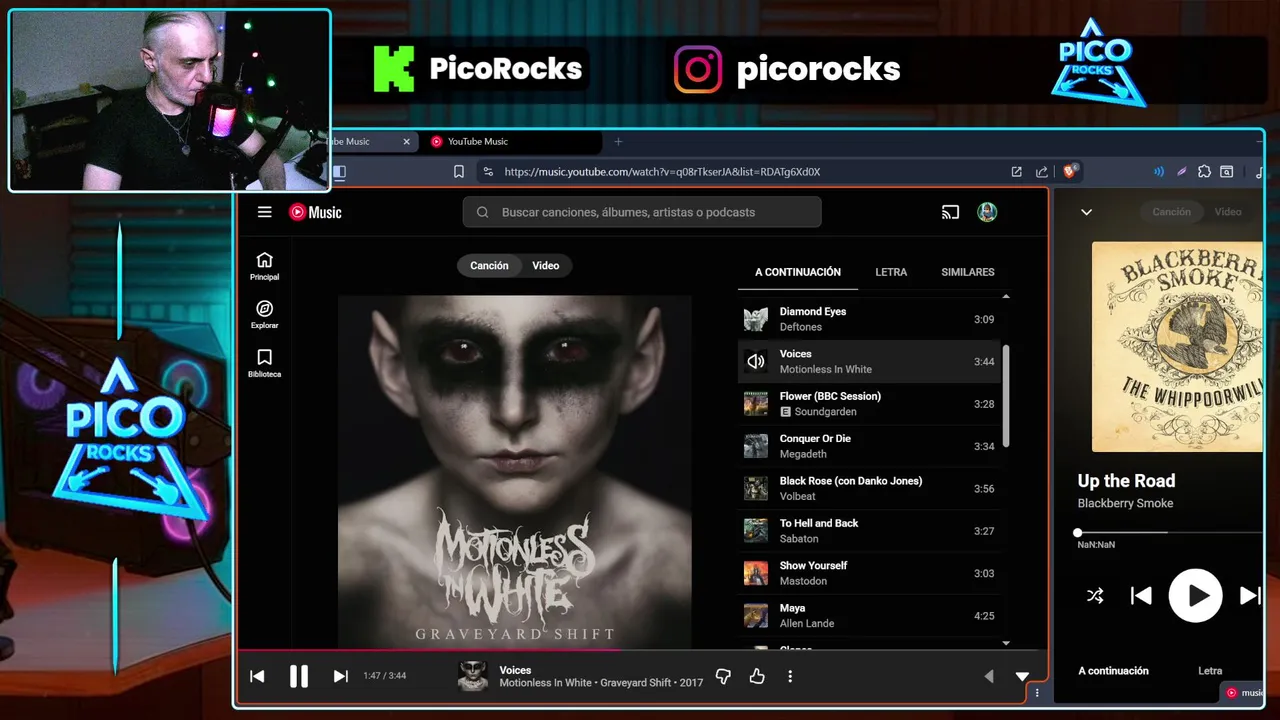Play Show Yourself by Mastodon
The height and width of the screenshot is (720, 1280).
[x=869, y=573]
